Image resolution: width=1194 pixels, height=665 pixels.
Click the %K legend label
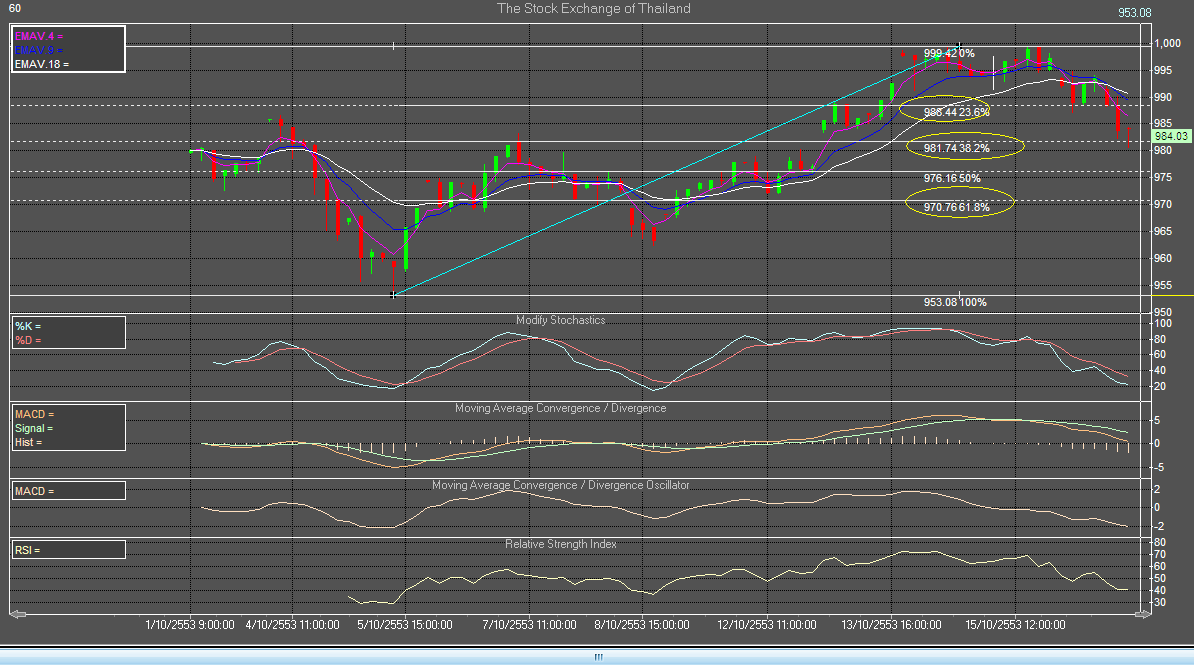click(x=28, y=326)
